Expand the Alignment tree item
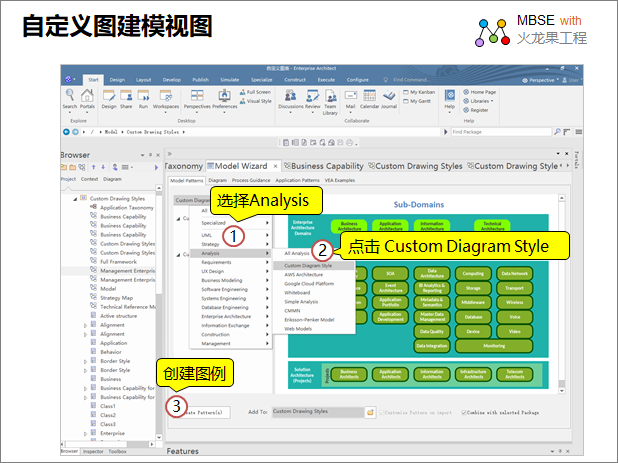Screen dimensions: 618x463 [86, 325]
